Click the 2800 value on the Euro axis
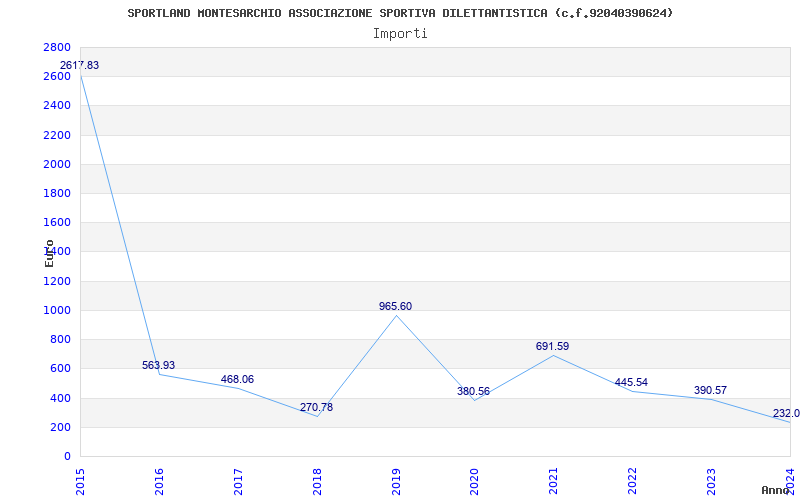800x500 pixels. (x=57, y=47)
